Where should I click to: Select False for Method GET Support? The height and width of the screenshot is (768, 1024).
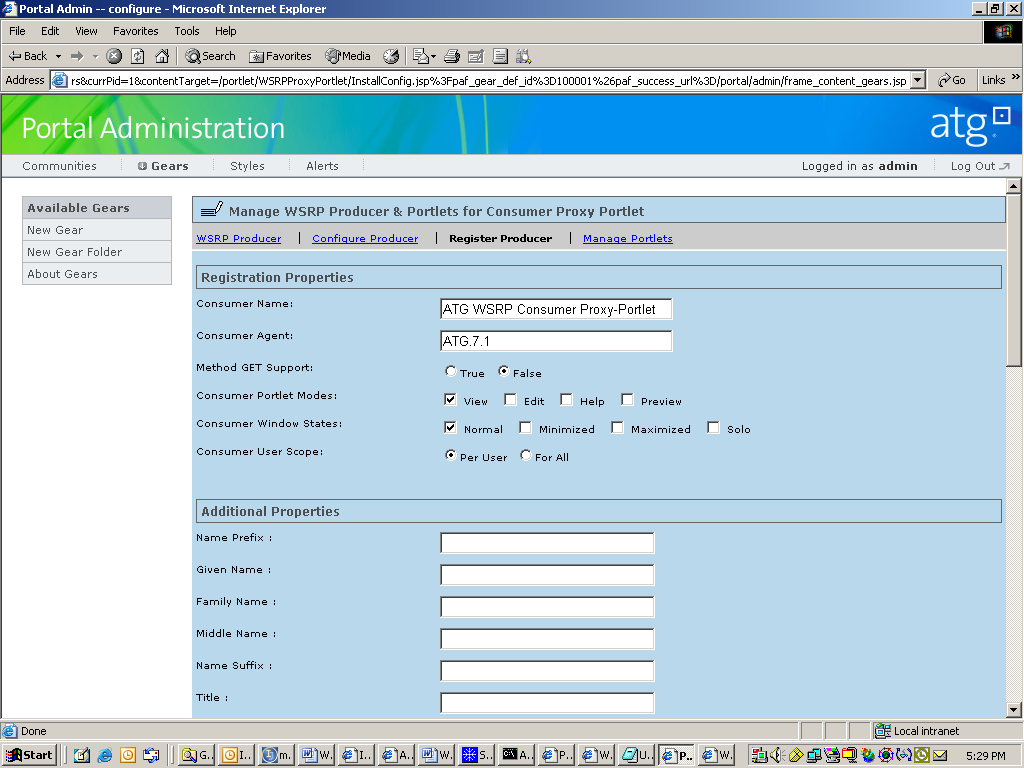coord(504,371)
